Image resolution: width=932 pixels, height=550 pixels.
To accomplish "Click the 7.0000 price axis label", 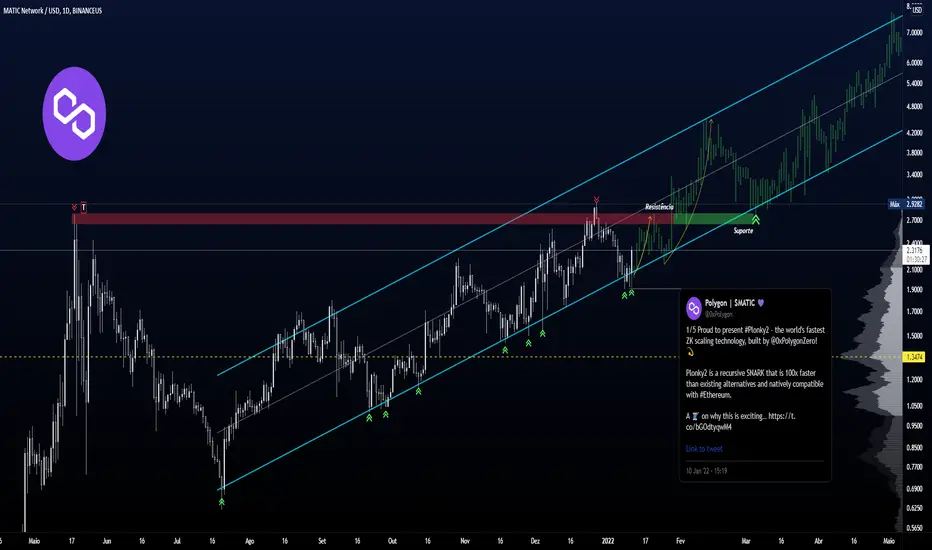I will pyautogui.click(x=914, y=33).
